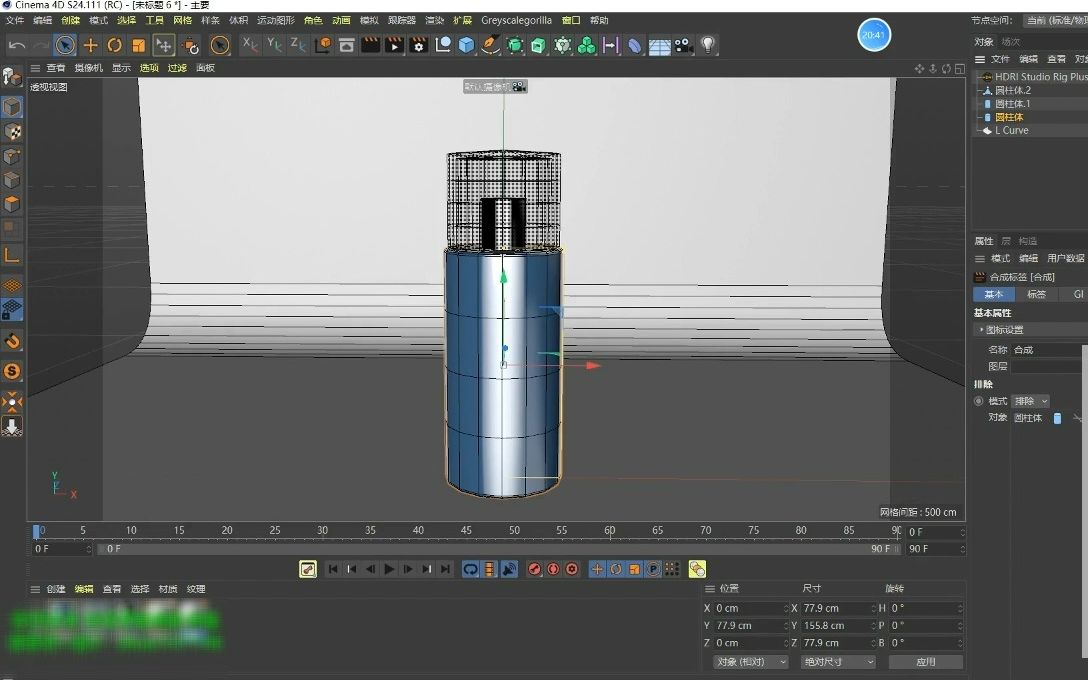Toggle the X axis lock in the toolbar

247,44
